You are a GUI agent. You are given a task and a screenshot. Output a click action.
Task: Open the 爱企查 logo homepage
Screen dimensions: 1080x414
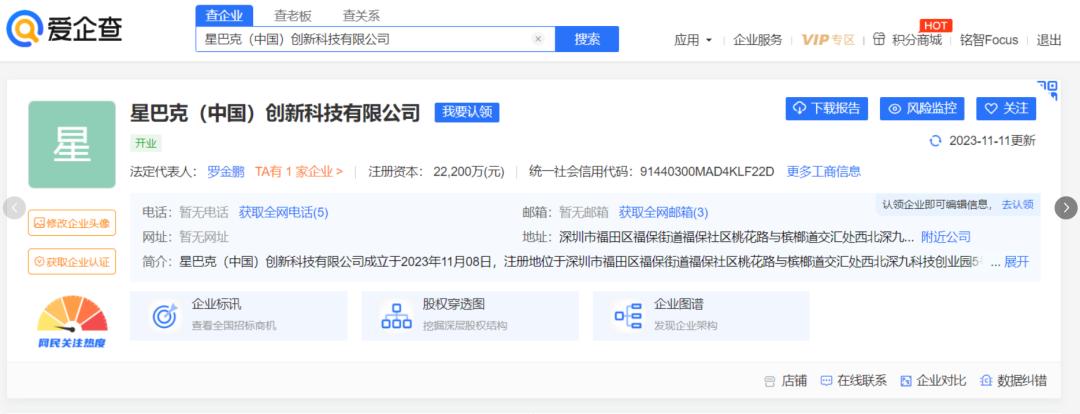pos(65,28)
